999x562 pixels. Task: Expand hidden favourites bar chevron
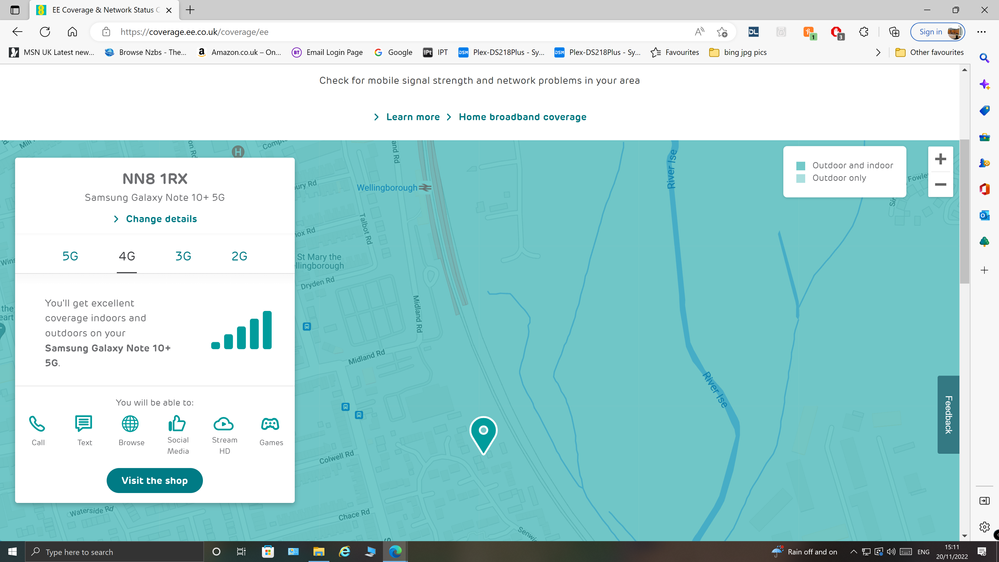[x=878, y=52]
